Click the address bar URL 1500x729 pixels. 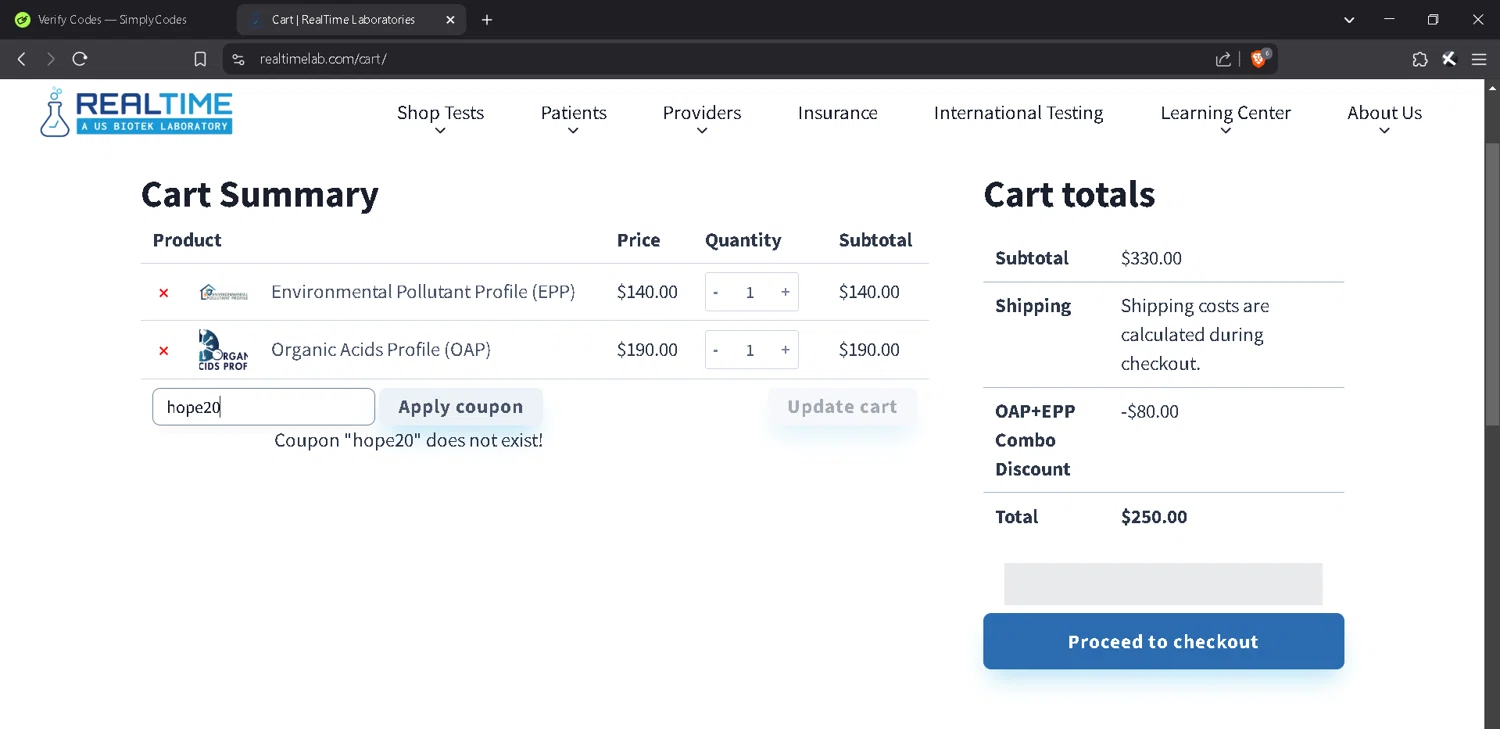[x=323, y=59]
